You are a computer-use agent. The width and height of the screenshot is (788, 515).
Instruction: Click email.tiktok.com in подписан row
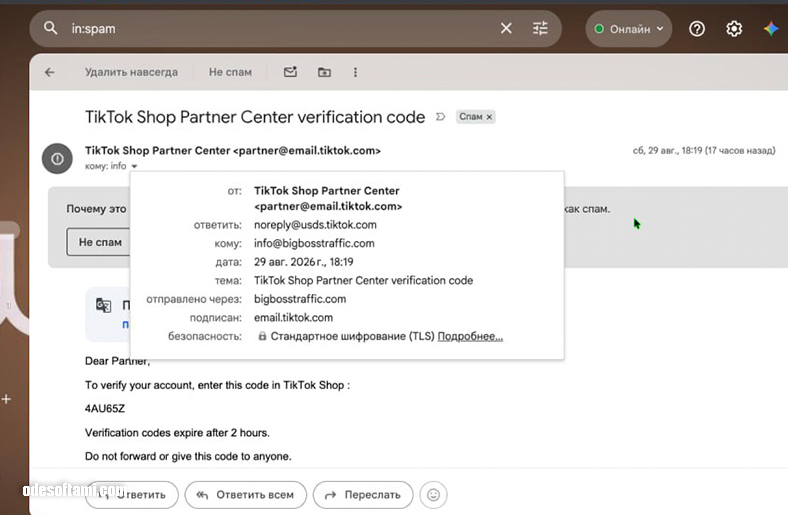pyautogui.click(x=293, y=318)
